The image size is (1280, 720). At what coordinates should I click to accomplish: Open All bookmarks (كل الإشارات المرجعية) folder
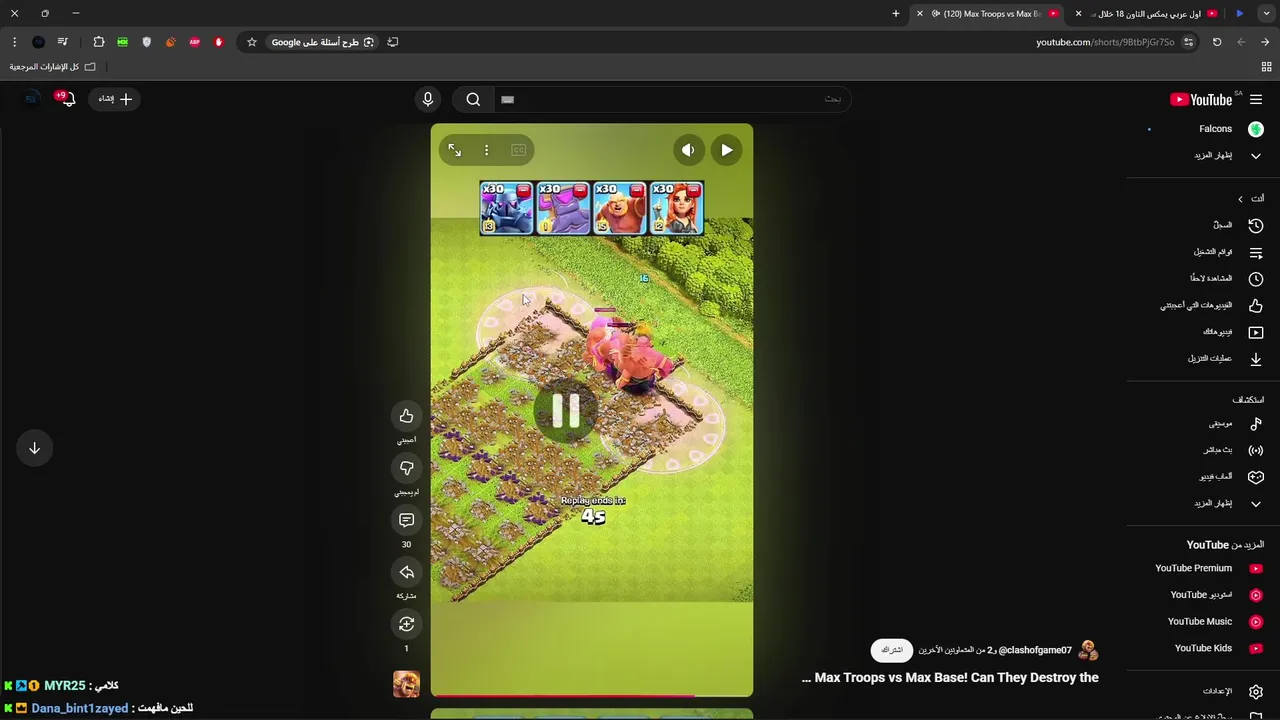click(x=53, y=67)
